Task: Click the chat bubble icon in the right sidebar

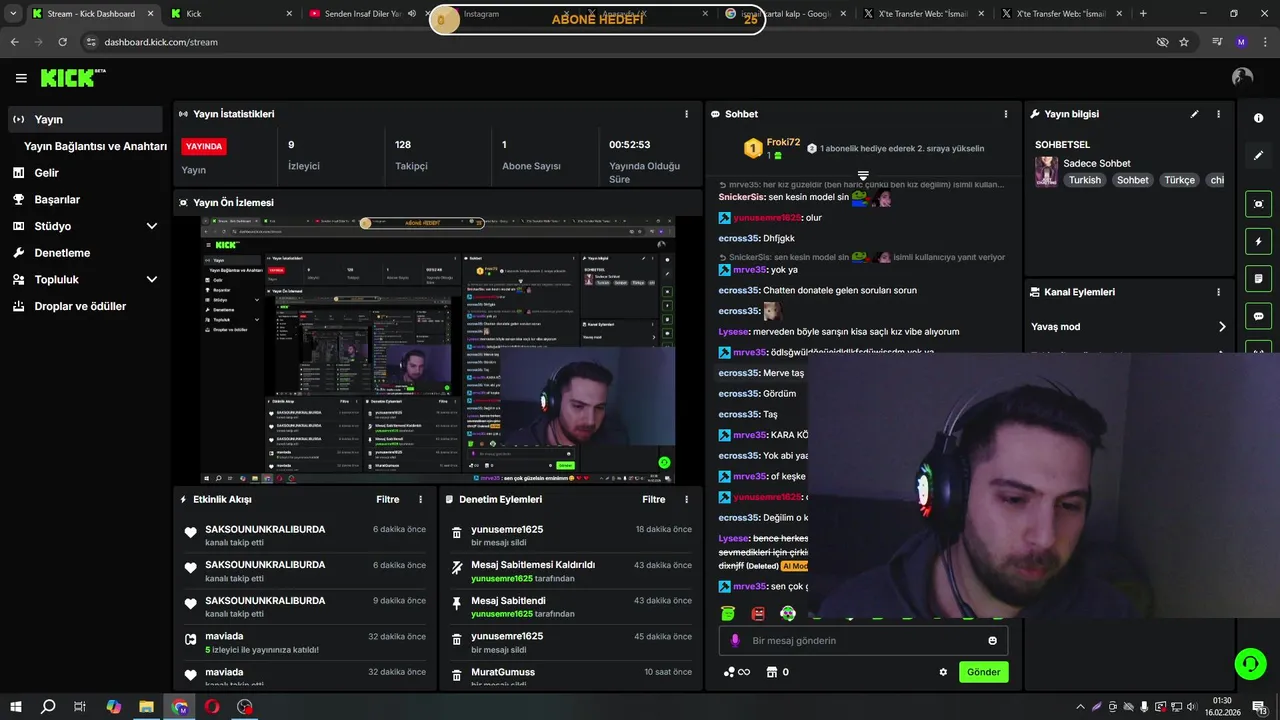Action: (1258, 316)
